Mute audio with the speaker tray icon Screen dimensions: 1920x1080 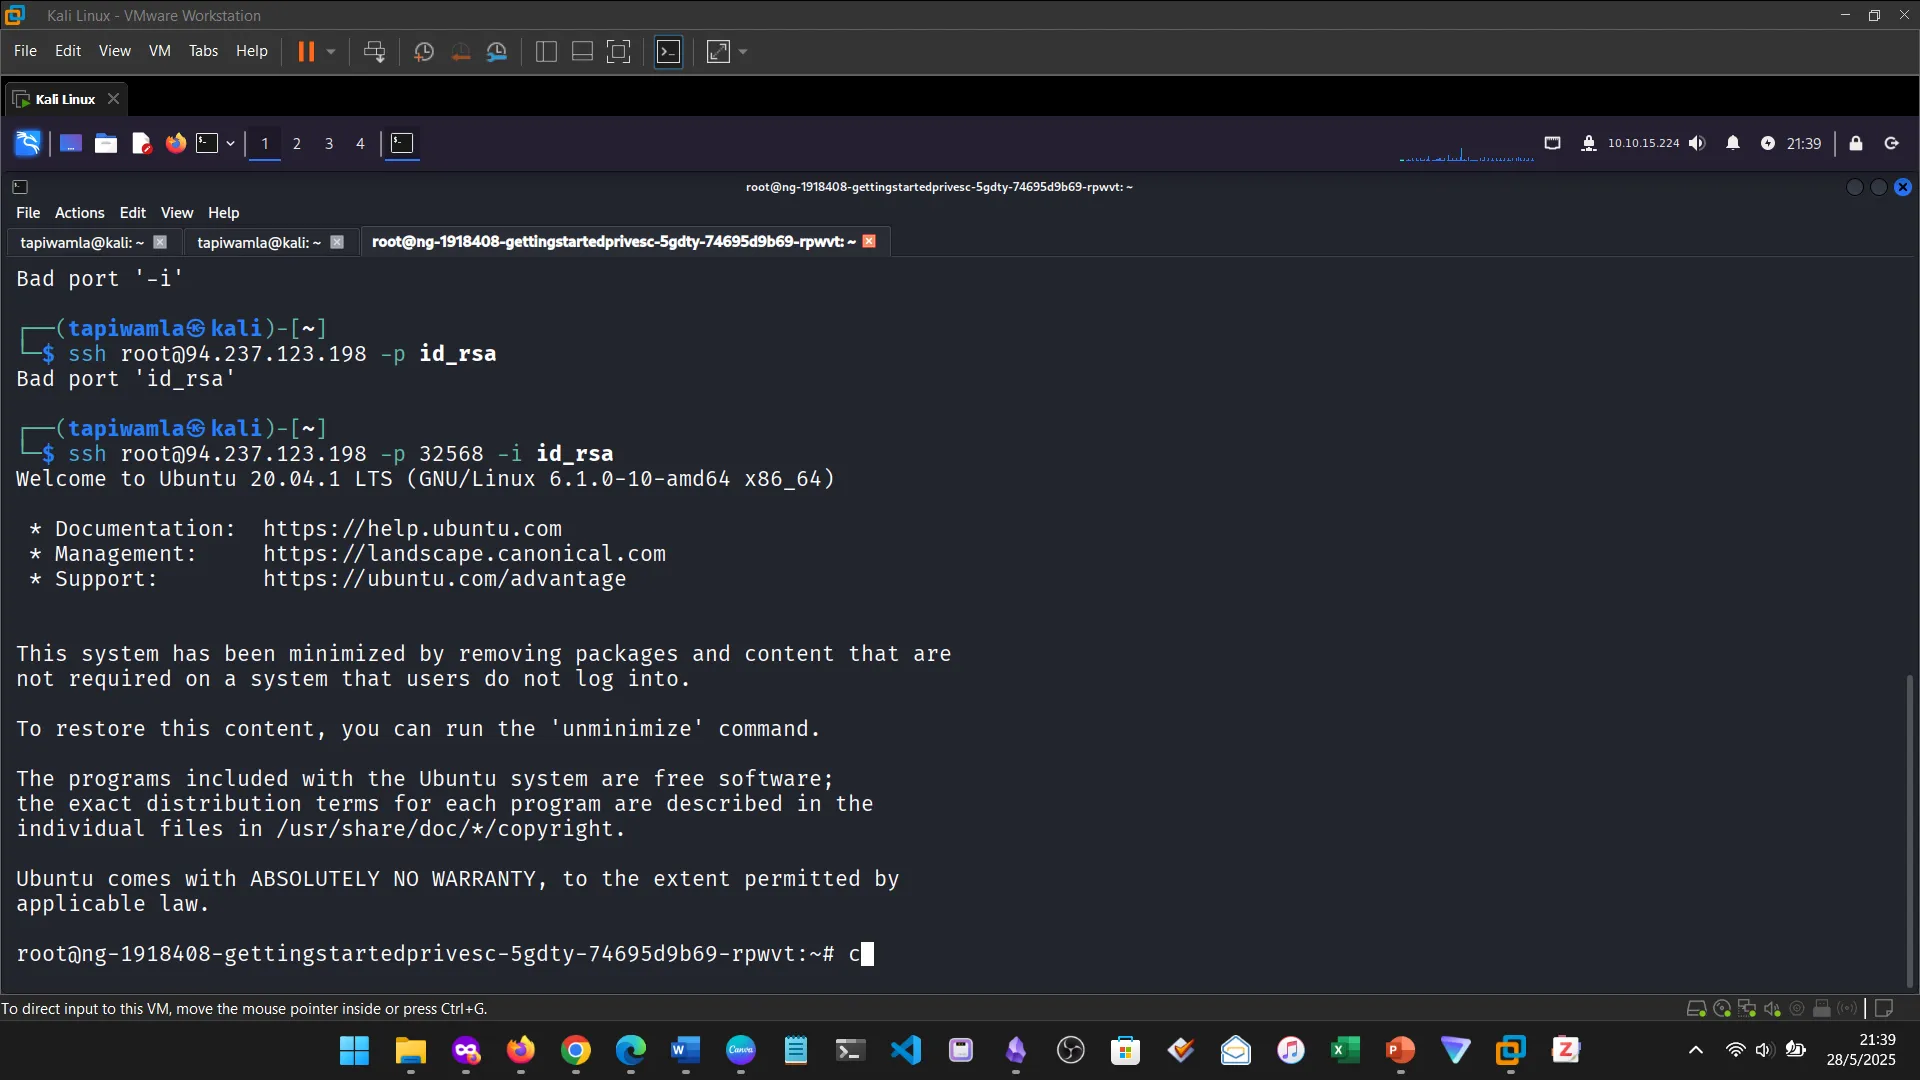pyautogui.click(x=1697, y=143)
